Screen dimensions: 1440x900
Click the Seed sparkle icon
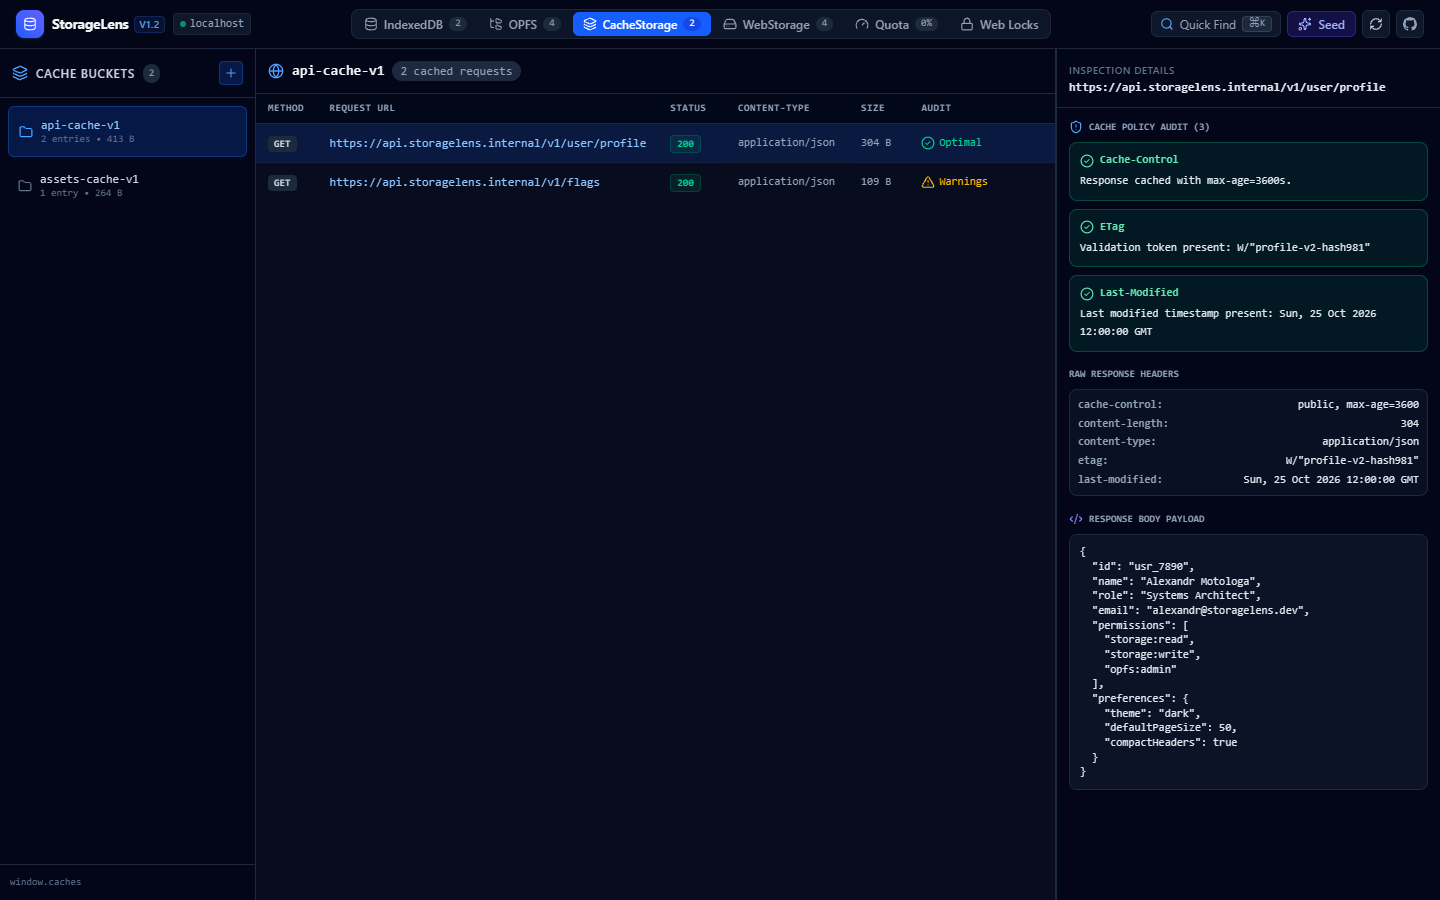(x=1305, y=24)
